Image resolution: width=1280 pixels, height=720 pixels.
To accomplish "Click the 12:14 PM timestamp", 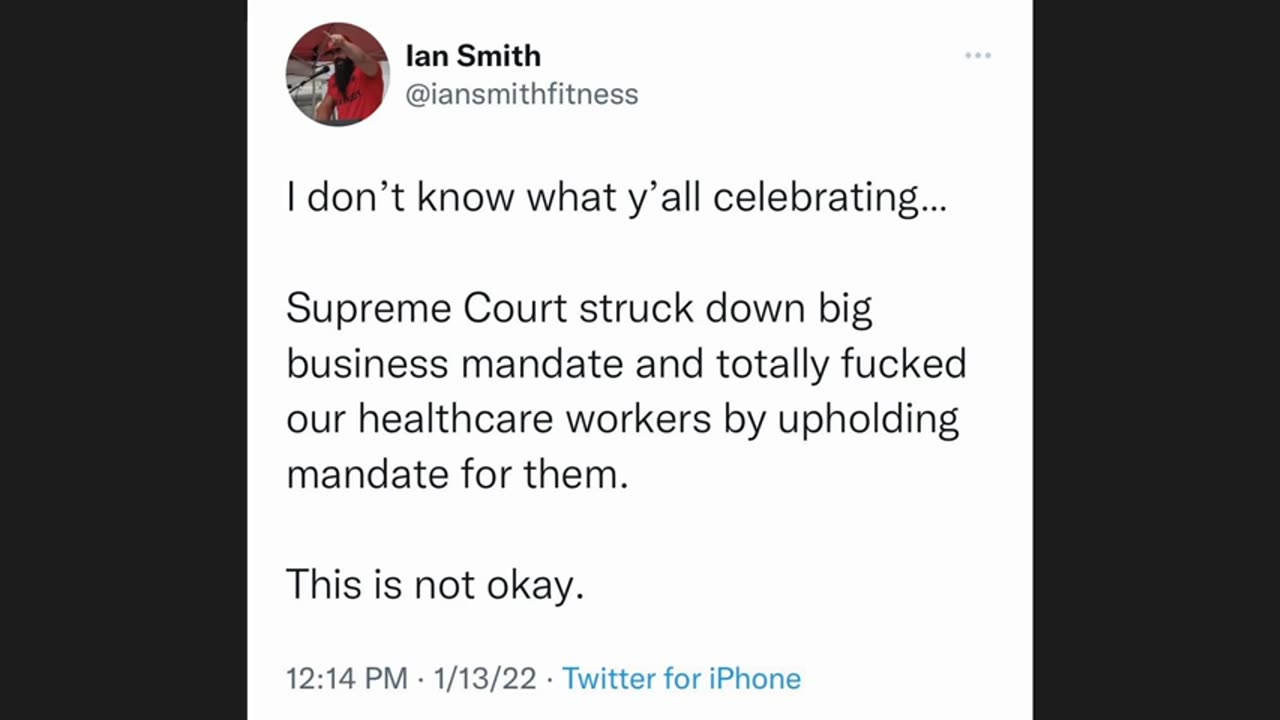I will [x=346, y=678].
